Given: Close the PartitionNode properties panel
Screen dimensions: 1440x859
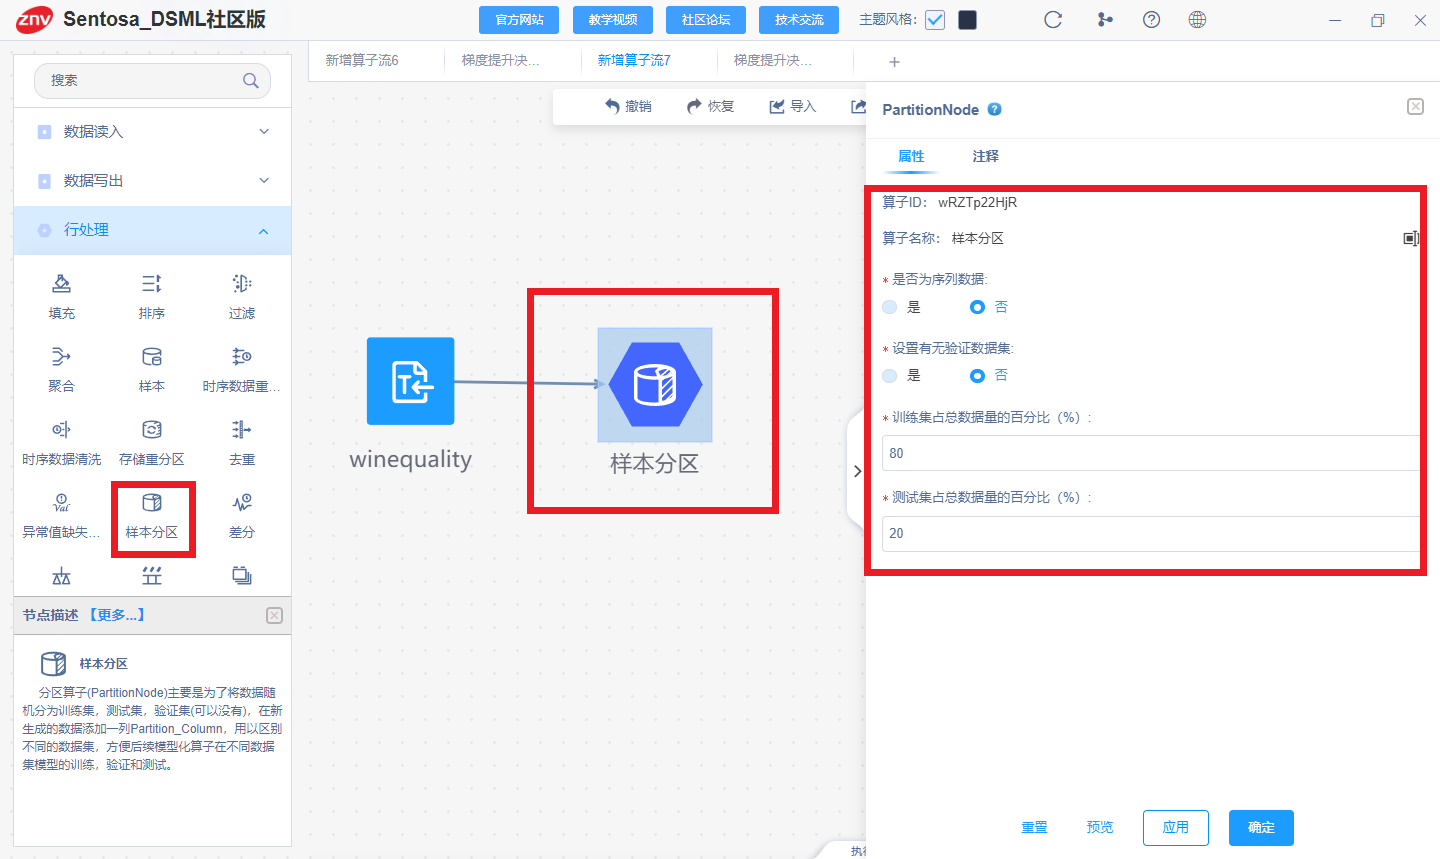Looking at the screenshot, I should 1415,107.
